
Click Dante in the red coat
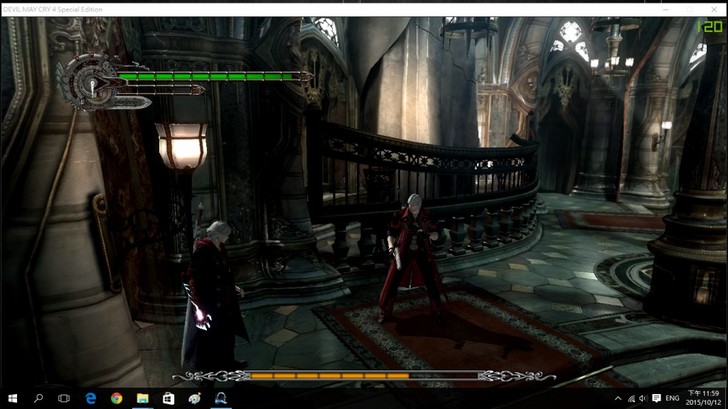coord(410,258)
